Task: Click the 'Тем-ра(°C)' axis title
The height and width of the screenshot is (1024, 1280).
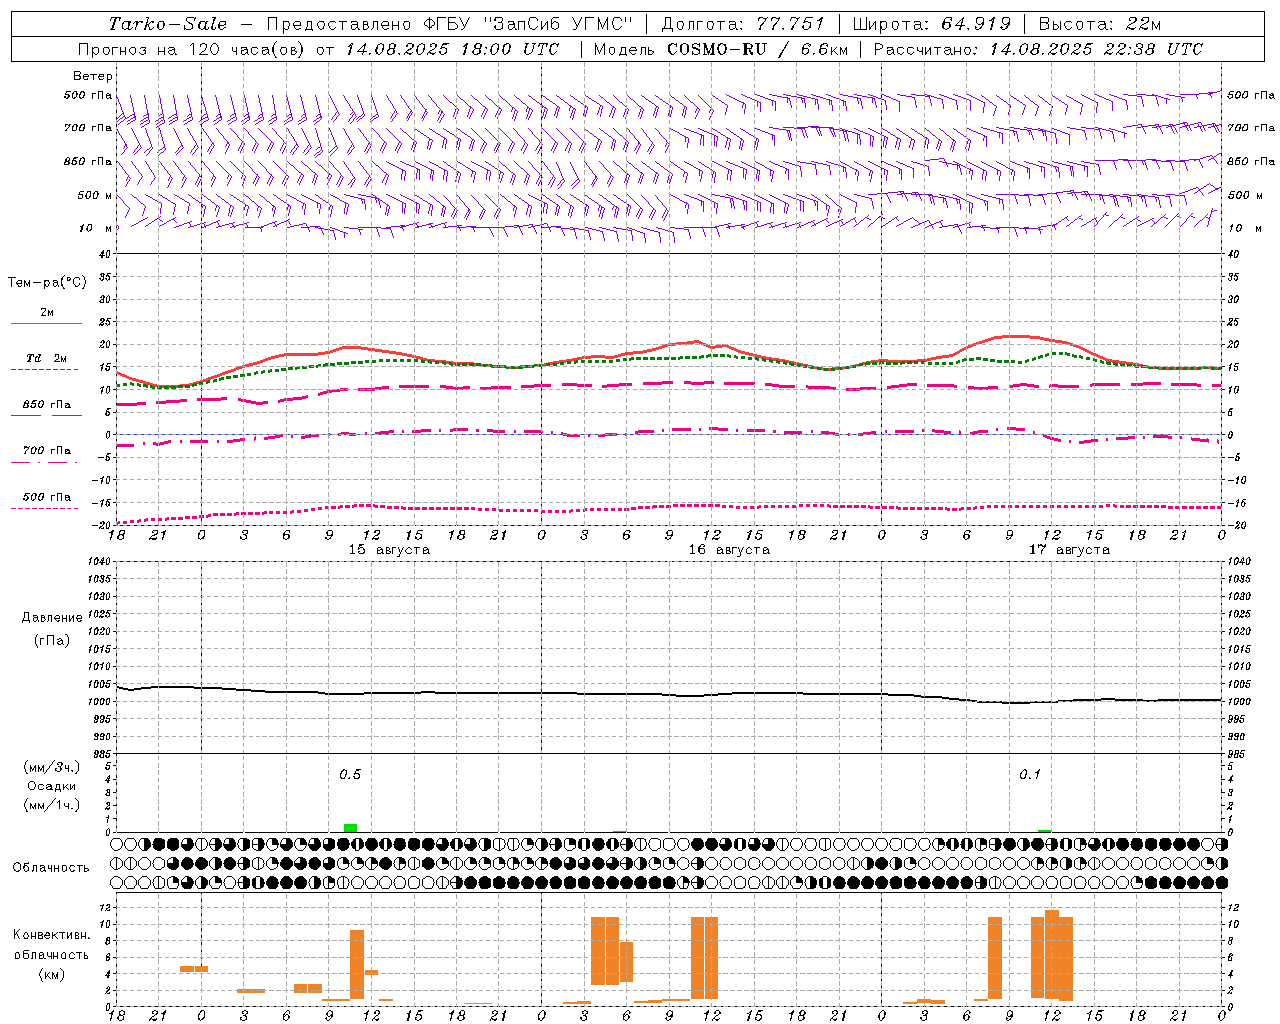Action: pos(47,283)
